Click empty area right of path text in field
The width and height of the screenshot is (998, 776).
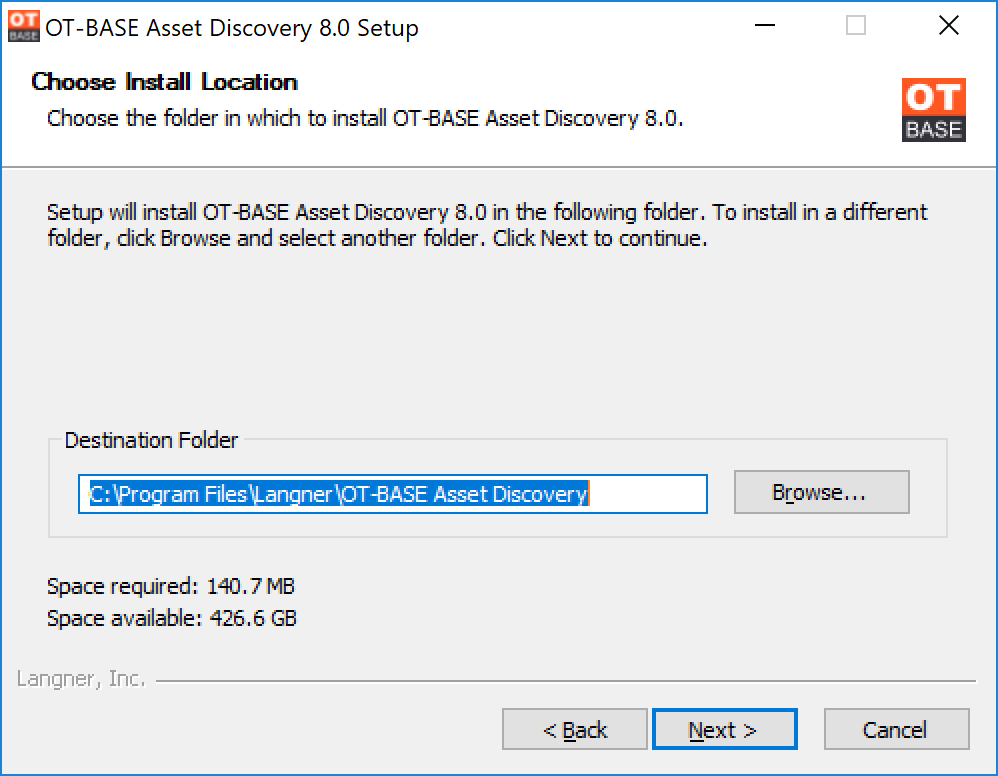(x=648, y=494)
